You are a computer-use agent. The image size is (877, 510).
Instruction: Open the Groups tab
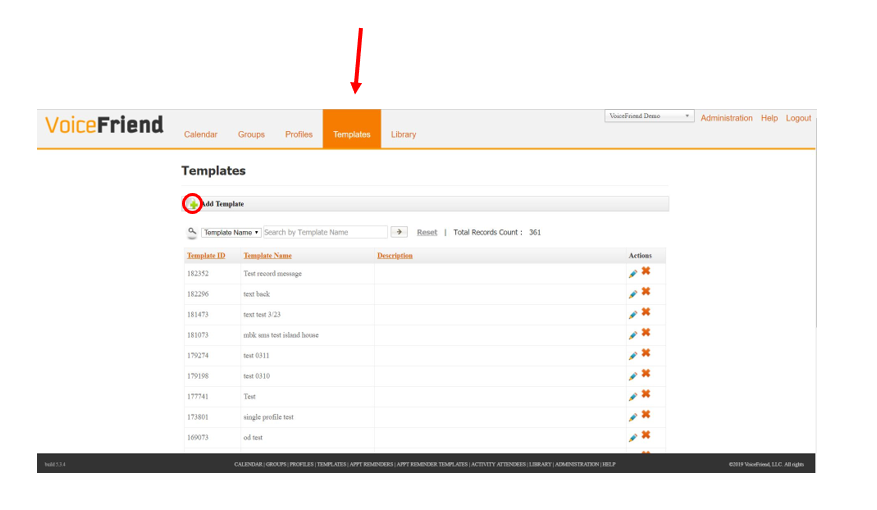click(x=251, y=134)
